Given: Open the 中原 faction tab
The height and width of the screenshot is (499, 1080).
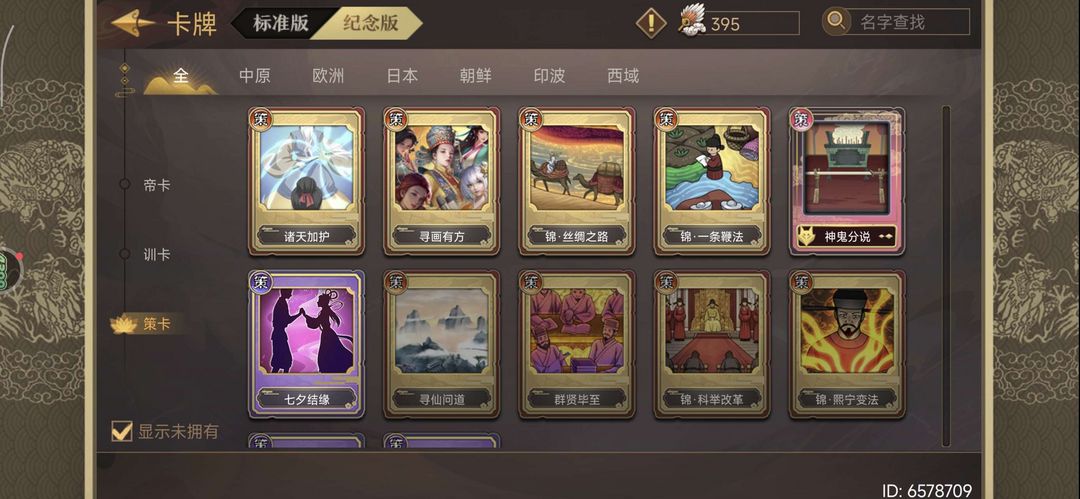Looking at the screenshot, I should (x=255, y=76).
